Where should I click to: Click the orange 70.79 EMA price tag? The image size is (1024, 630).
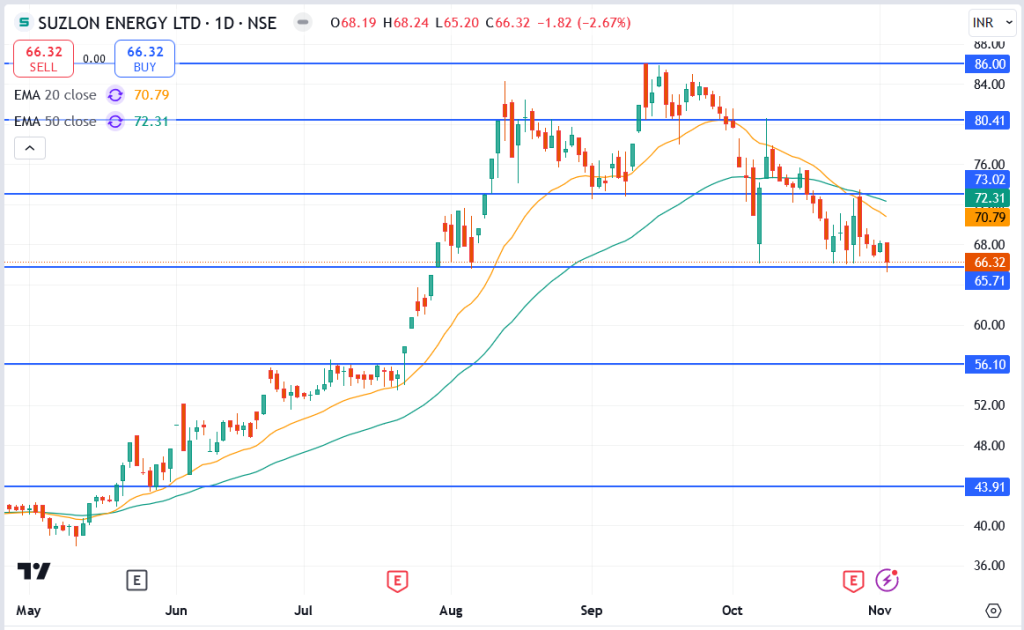point(987,217)
